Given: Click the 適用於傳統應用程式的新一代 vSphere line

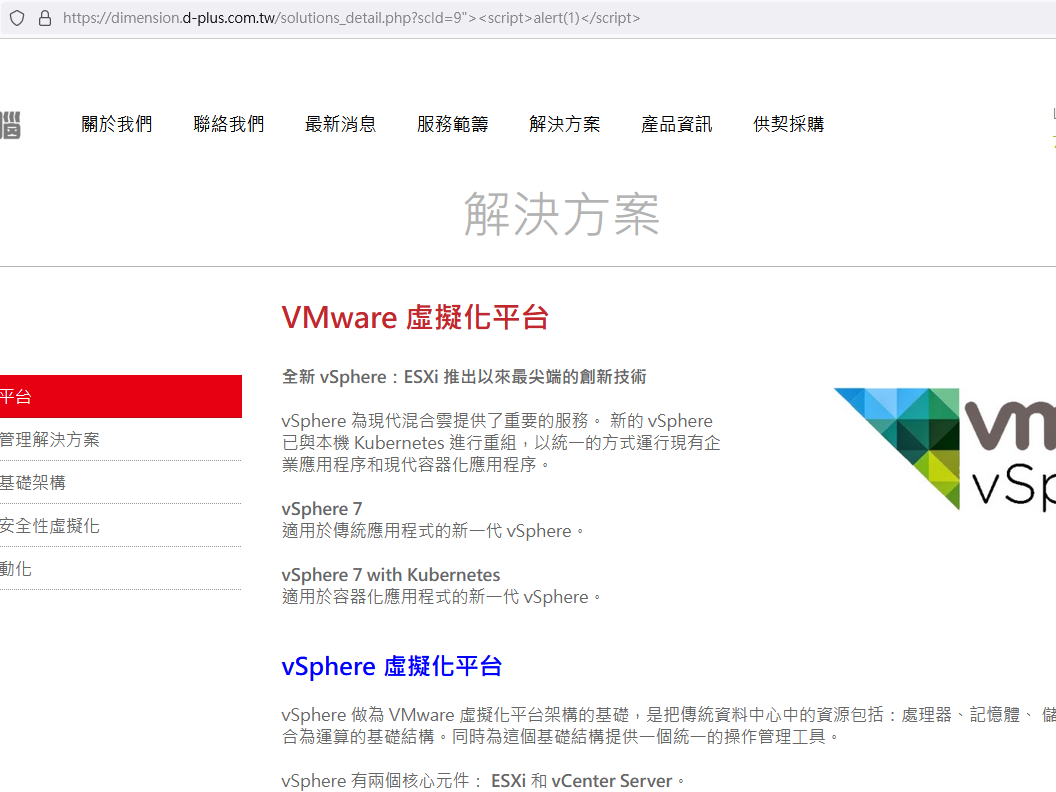Looking at the screenshot, I should [x=433, y=531].
